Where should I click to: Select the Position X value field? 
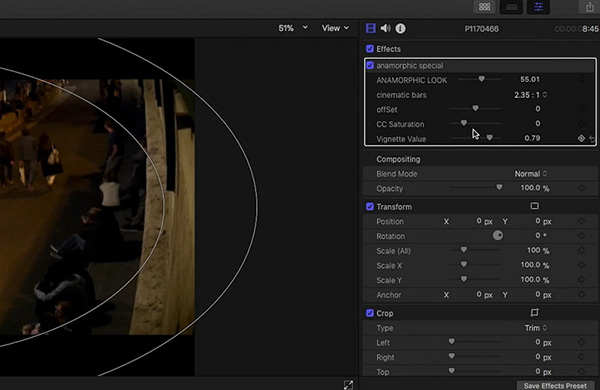tap(484, 221)
